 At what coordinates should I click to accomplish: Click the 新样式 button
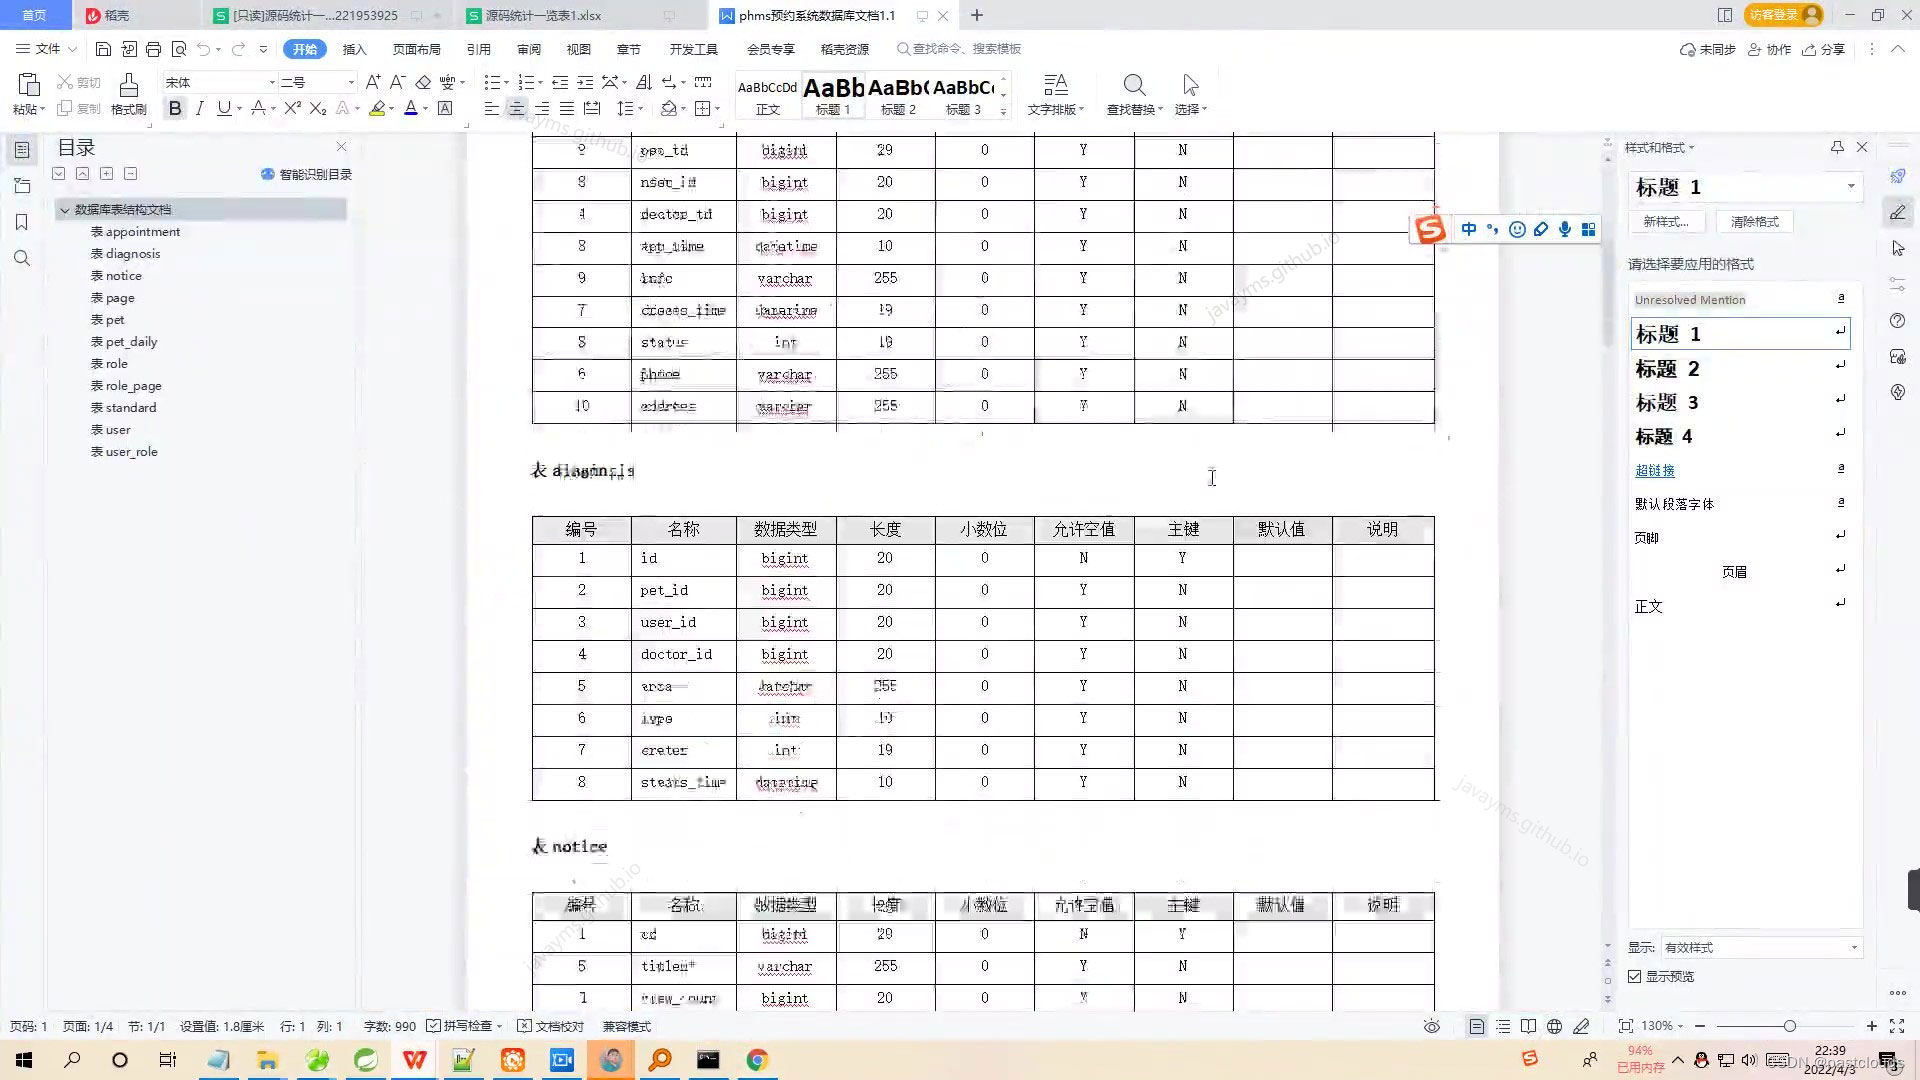point(1666,221)
